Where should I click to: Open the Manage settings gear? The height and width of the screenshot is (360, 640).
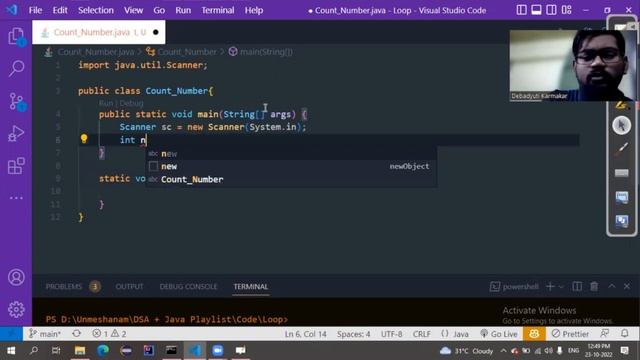[x=16, y=309]
